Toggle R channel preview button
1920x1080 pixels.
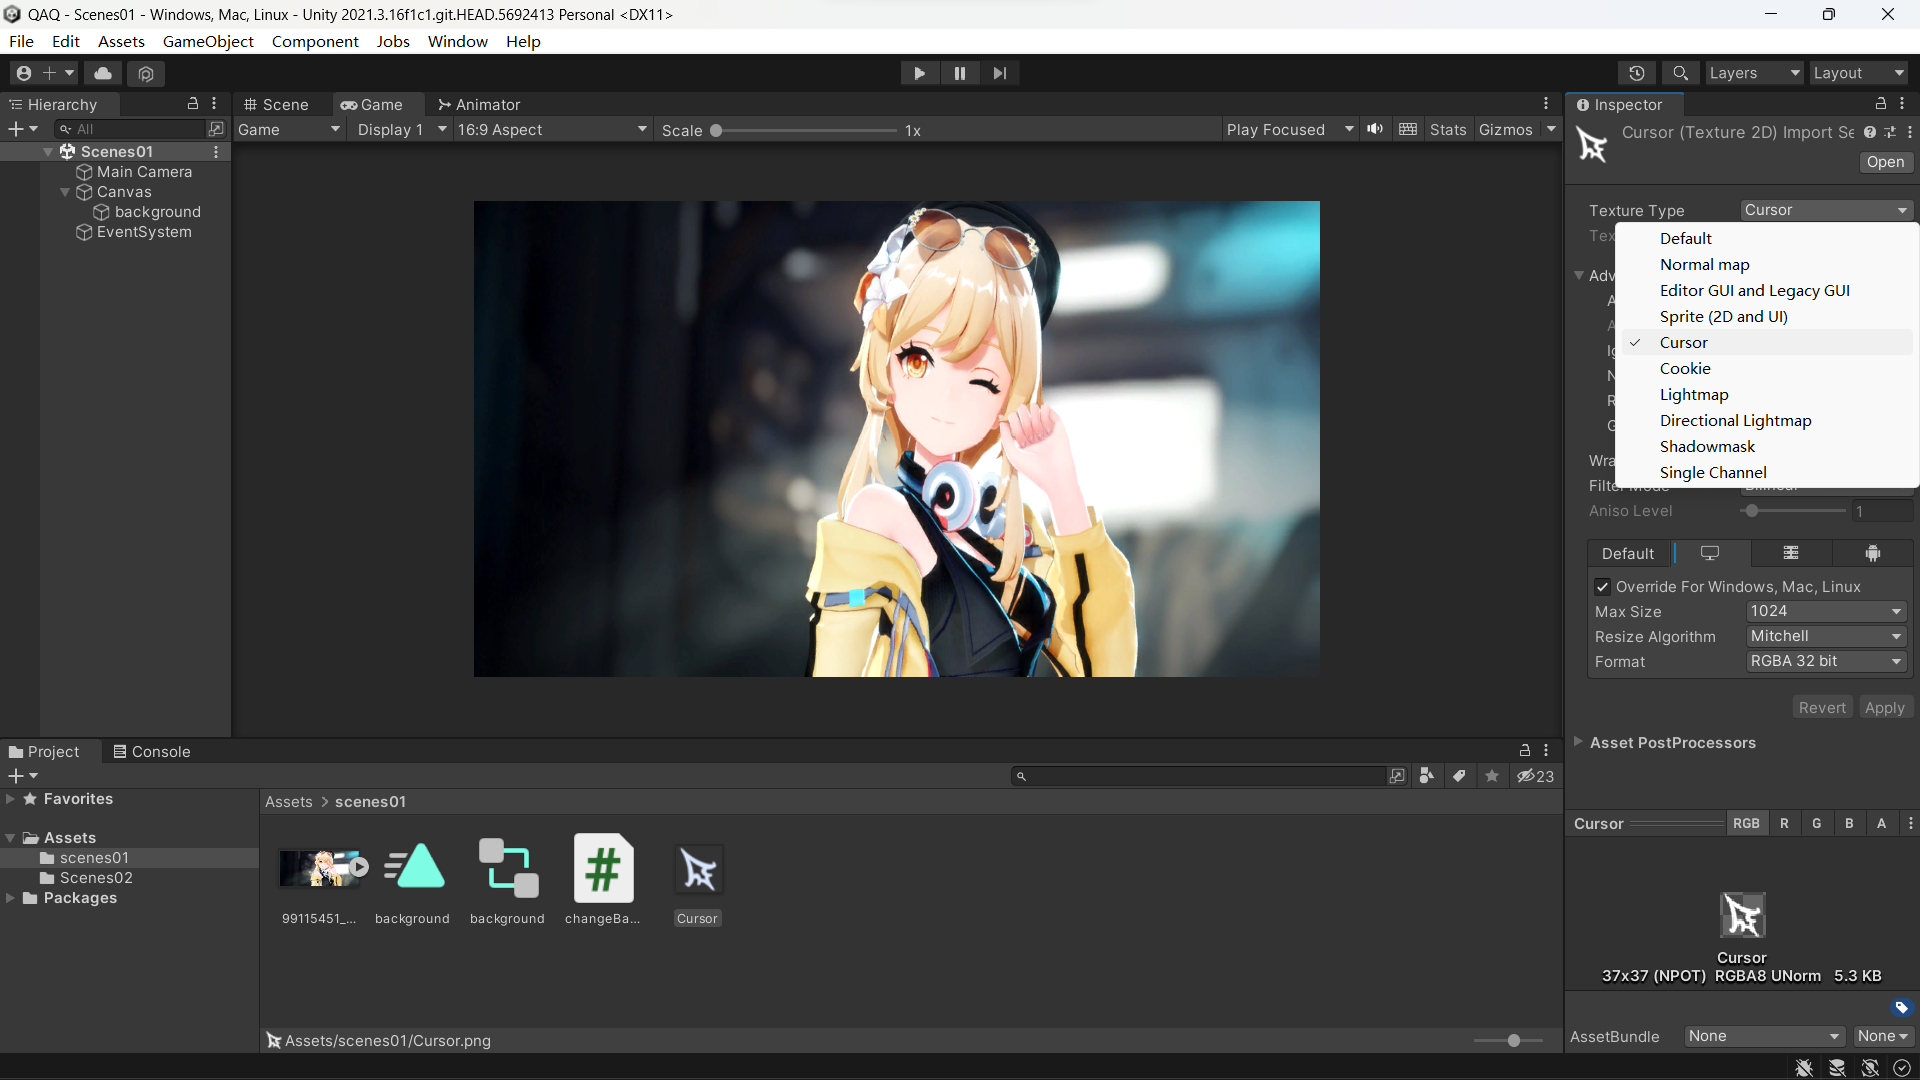coord(1784,823)
